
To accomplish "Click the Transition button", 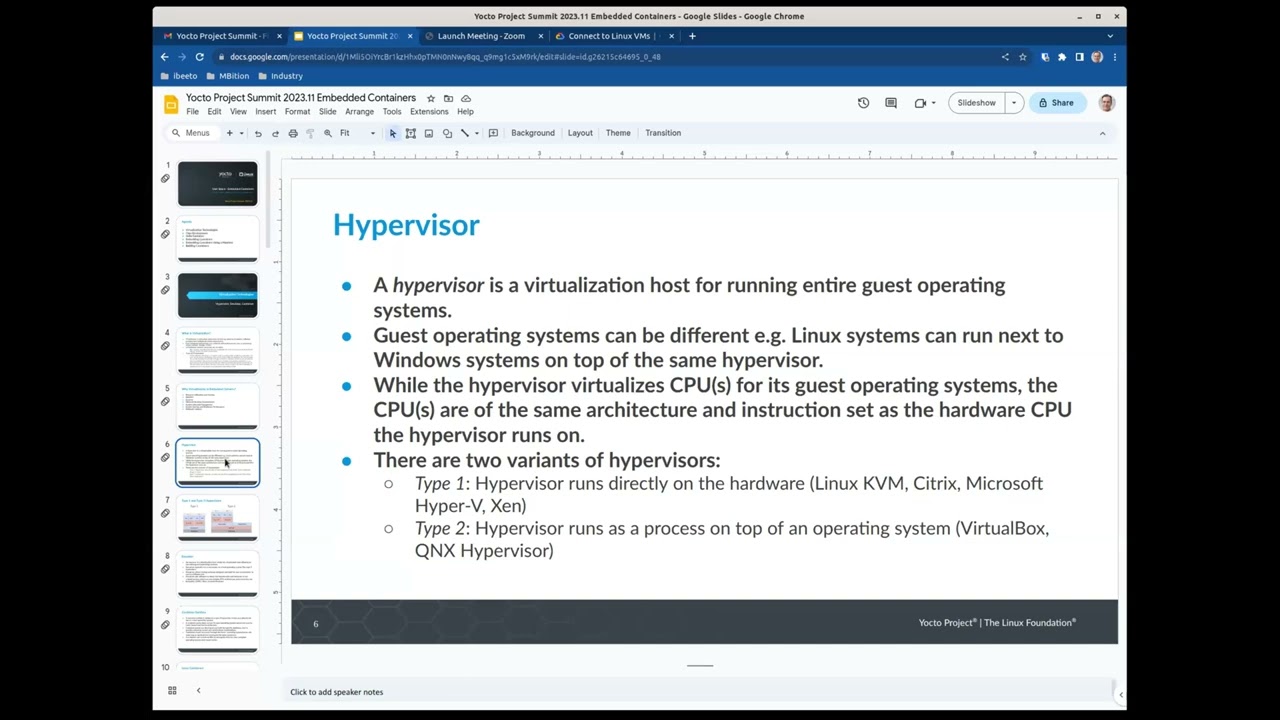I will pos(663,133).
